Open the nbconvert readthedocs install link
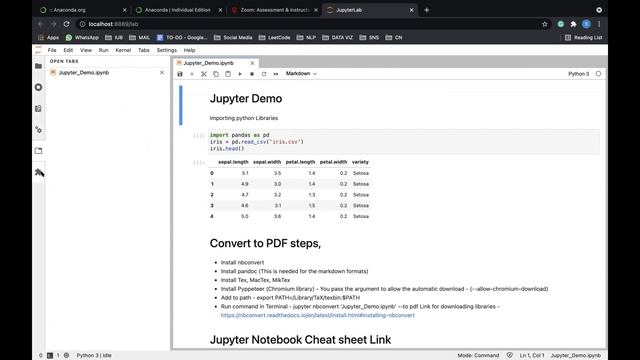The image size is (640, 360). pos(318,315)
